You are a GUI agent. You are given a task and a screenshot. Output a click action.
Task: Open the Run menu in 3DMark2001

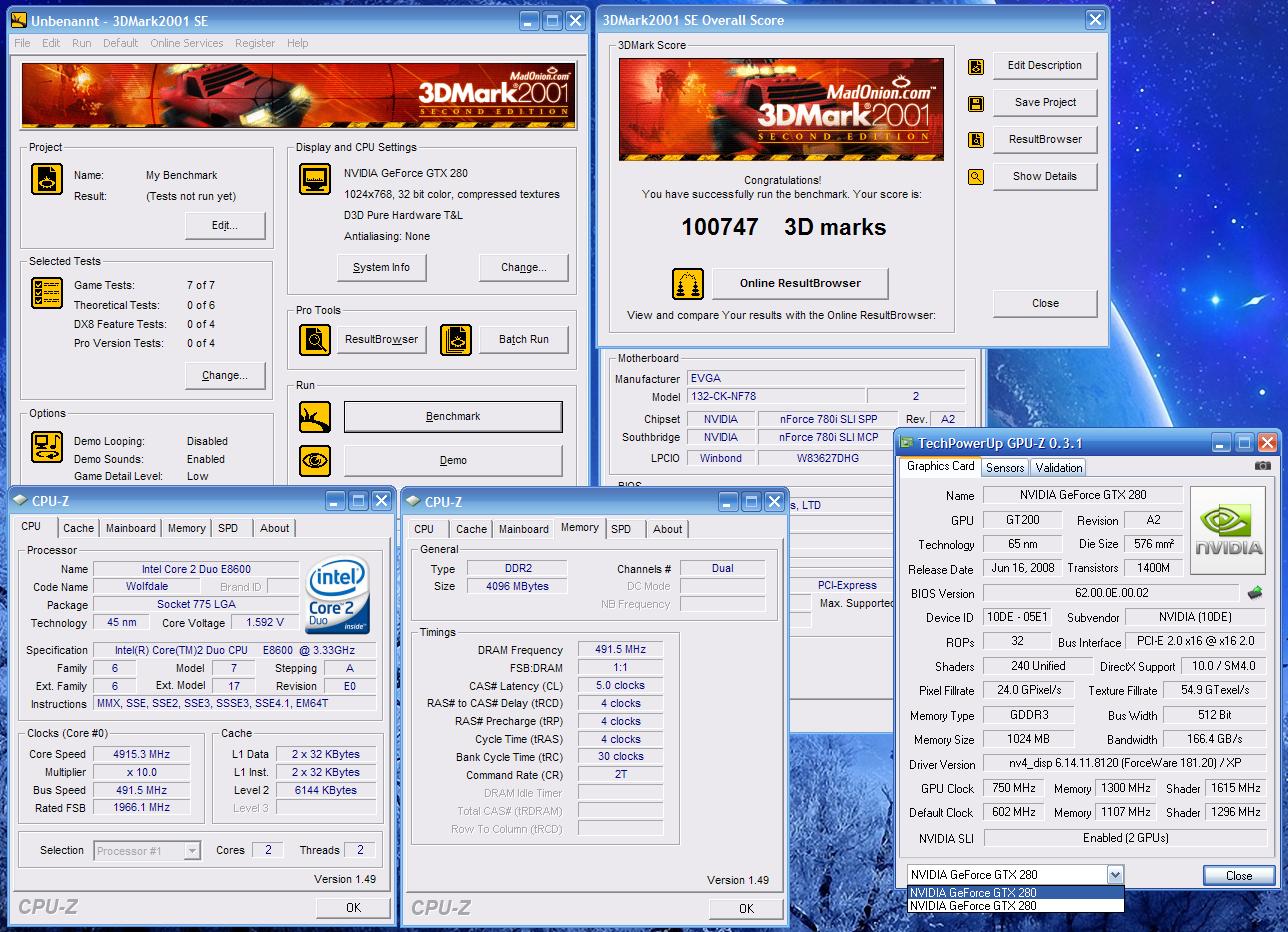pos(82,43)
